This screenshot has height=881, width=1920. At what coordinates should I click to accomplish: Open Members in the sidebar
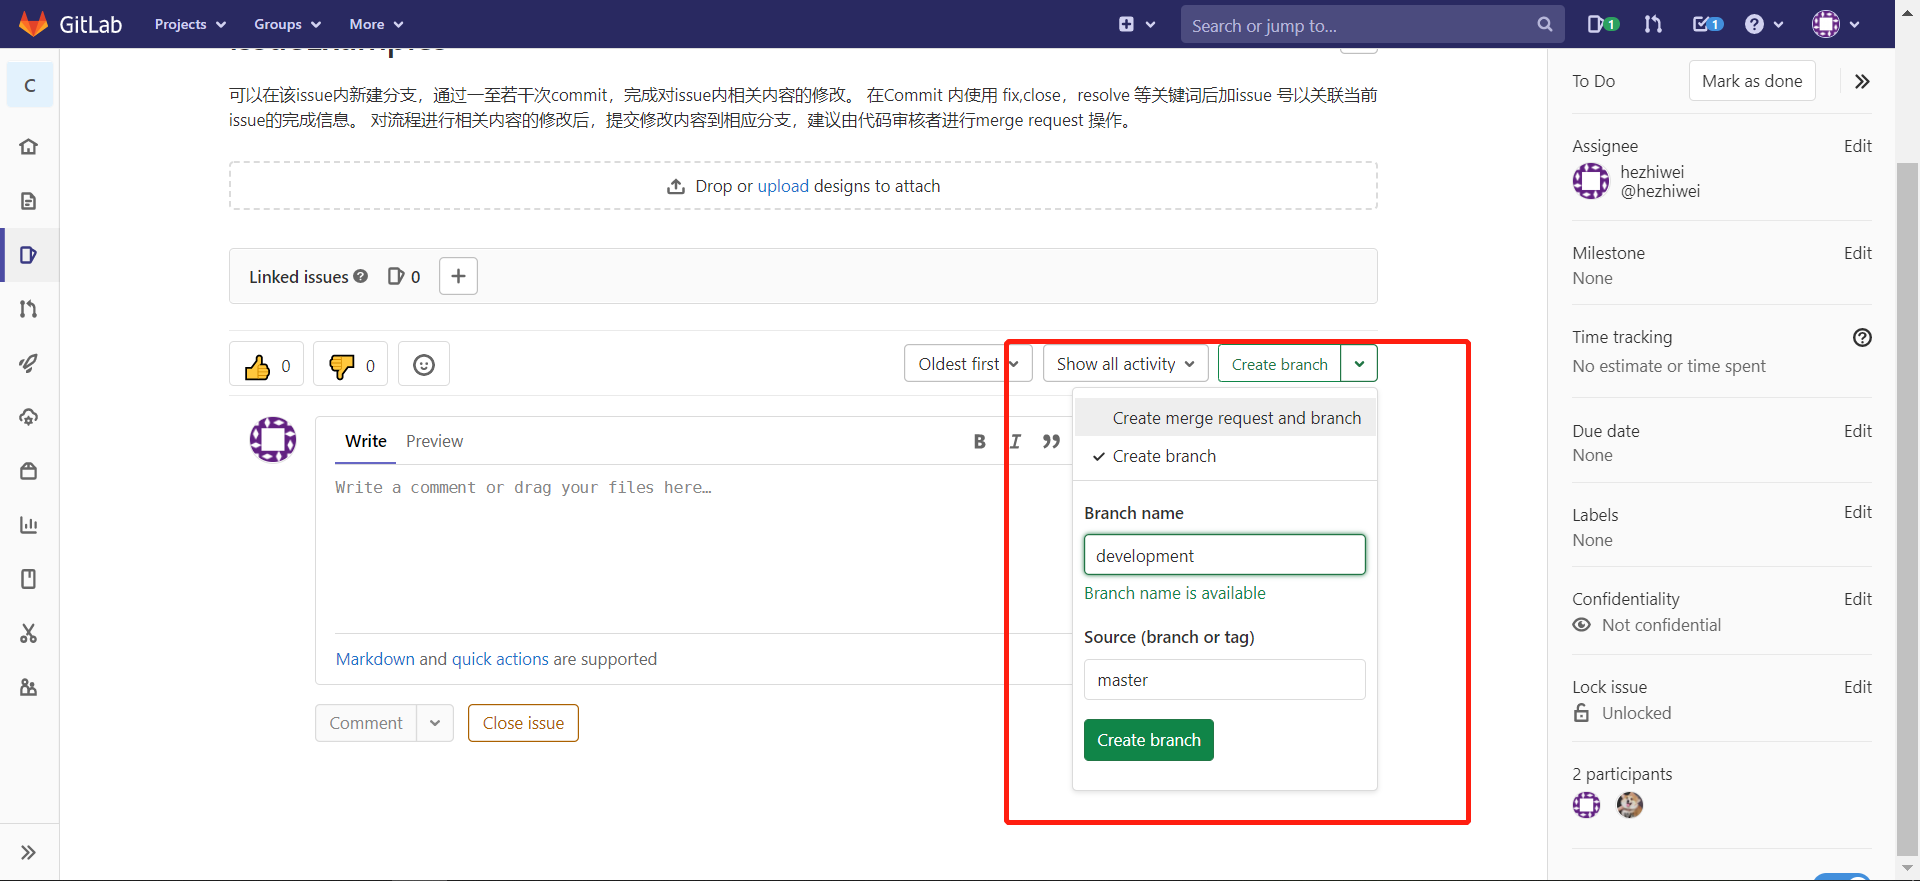(29, 687)
